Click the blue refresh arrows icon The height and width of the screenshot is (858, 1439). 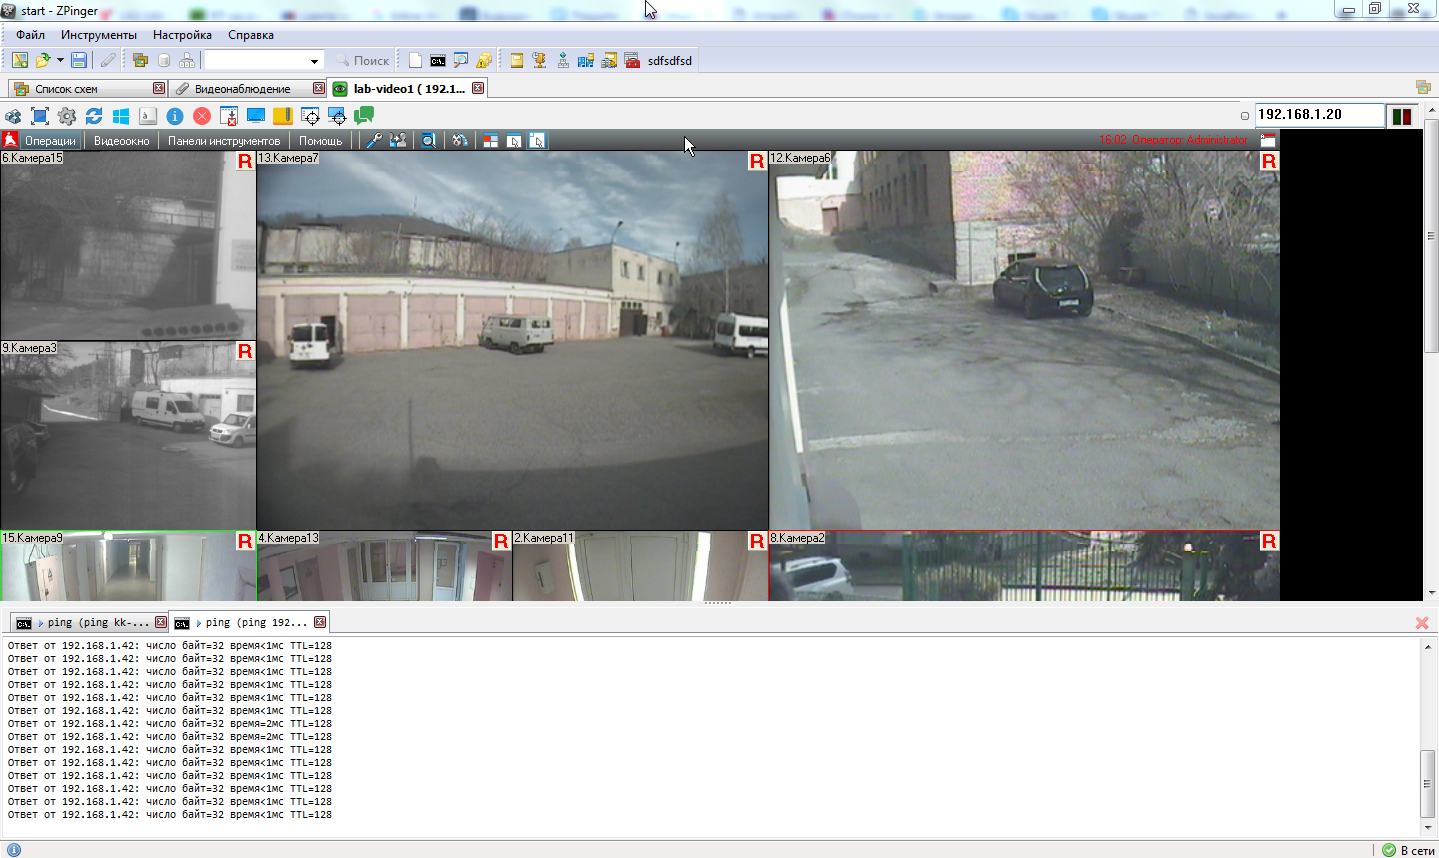(94, 116)
